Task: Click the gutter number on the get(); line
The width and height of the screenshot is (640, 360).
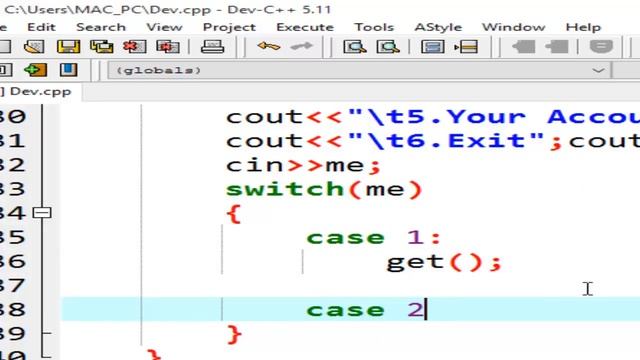Action: (12, 261)
